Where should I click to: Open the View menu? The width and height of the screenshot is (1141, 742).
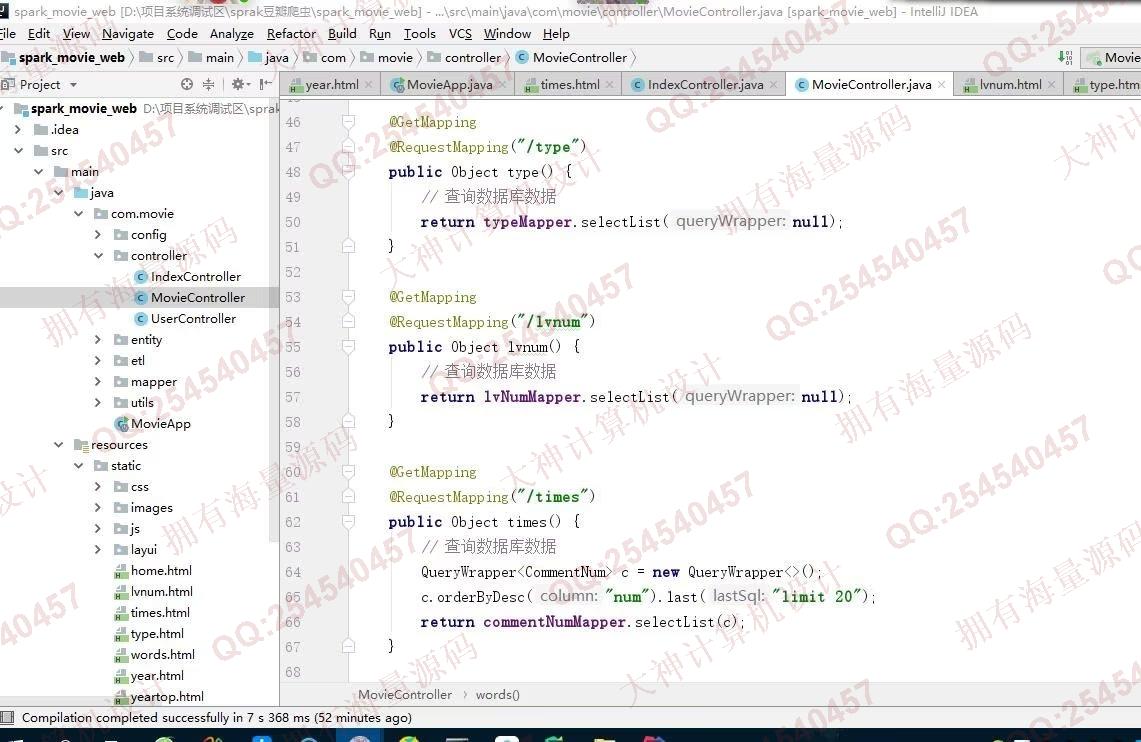[x=76, y=33]
